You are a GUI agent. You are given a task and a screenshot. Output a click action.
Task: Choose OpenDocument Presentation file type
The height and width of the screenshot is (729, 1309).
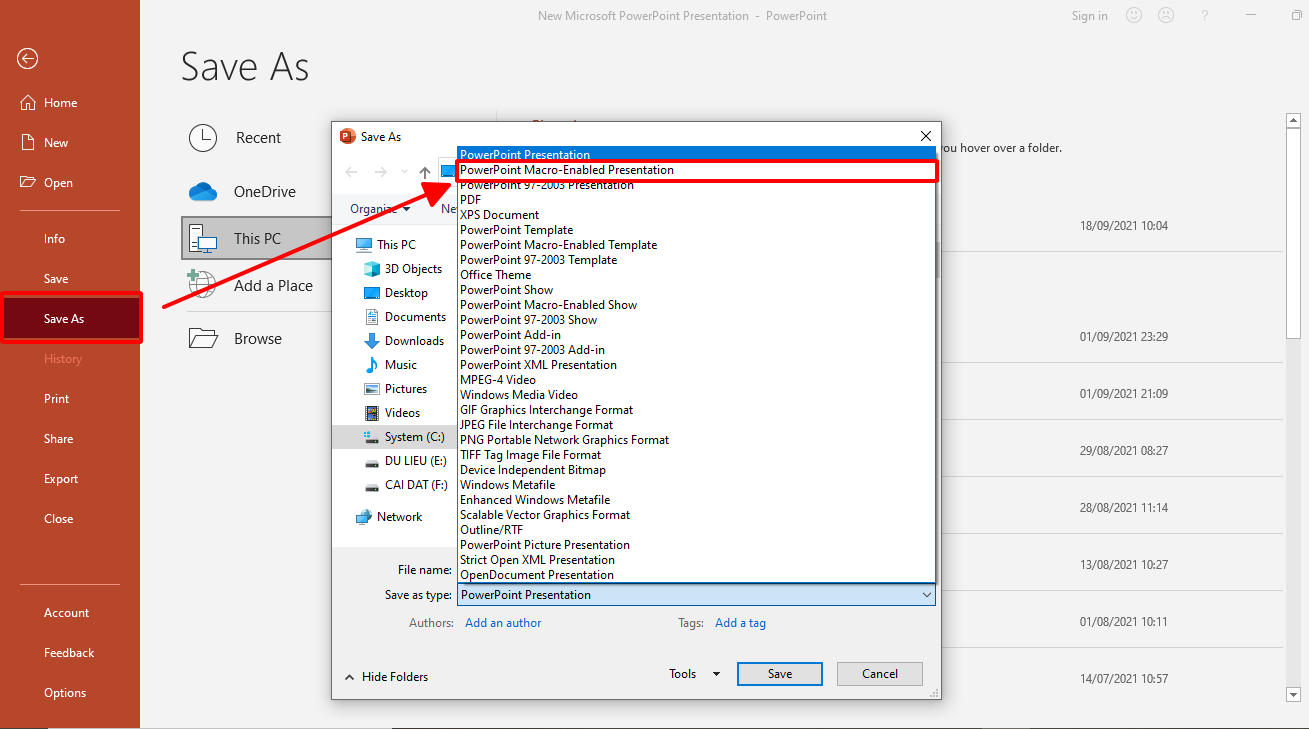697,575
